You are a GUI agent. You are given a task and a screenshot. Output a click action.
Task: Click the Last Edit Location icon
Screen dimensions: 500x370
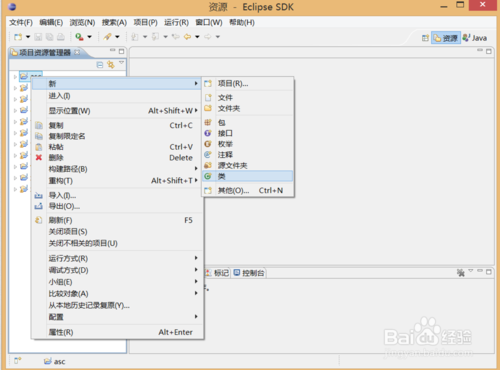click(176, 37)
